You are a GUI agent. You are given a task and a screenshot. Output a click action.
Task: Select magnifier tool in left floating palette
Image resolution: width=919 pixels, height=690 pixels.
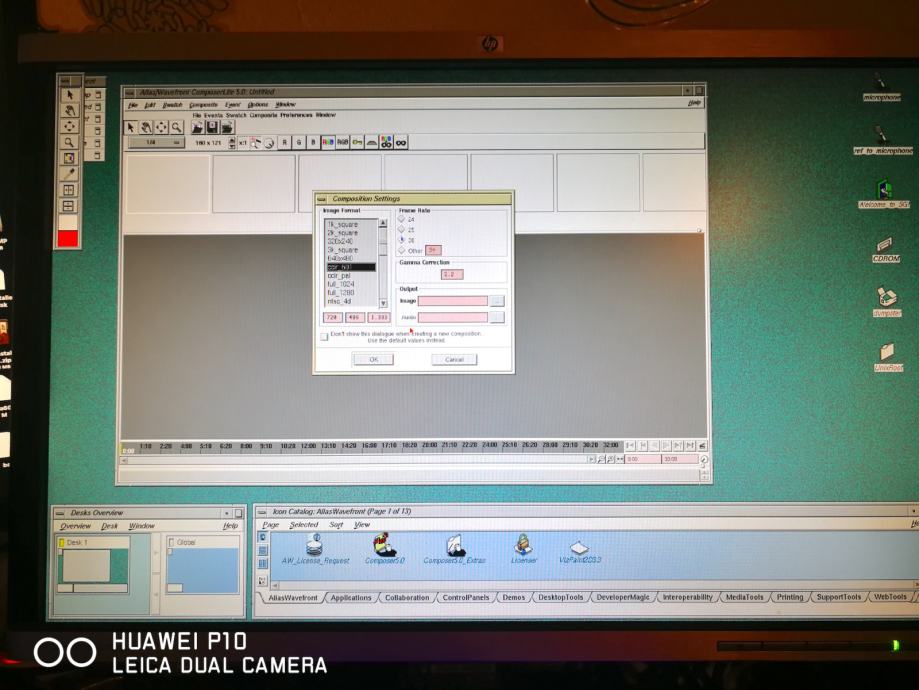click(x=69, y=142)
